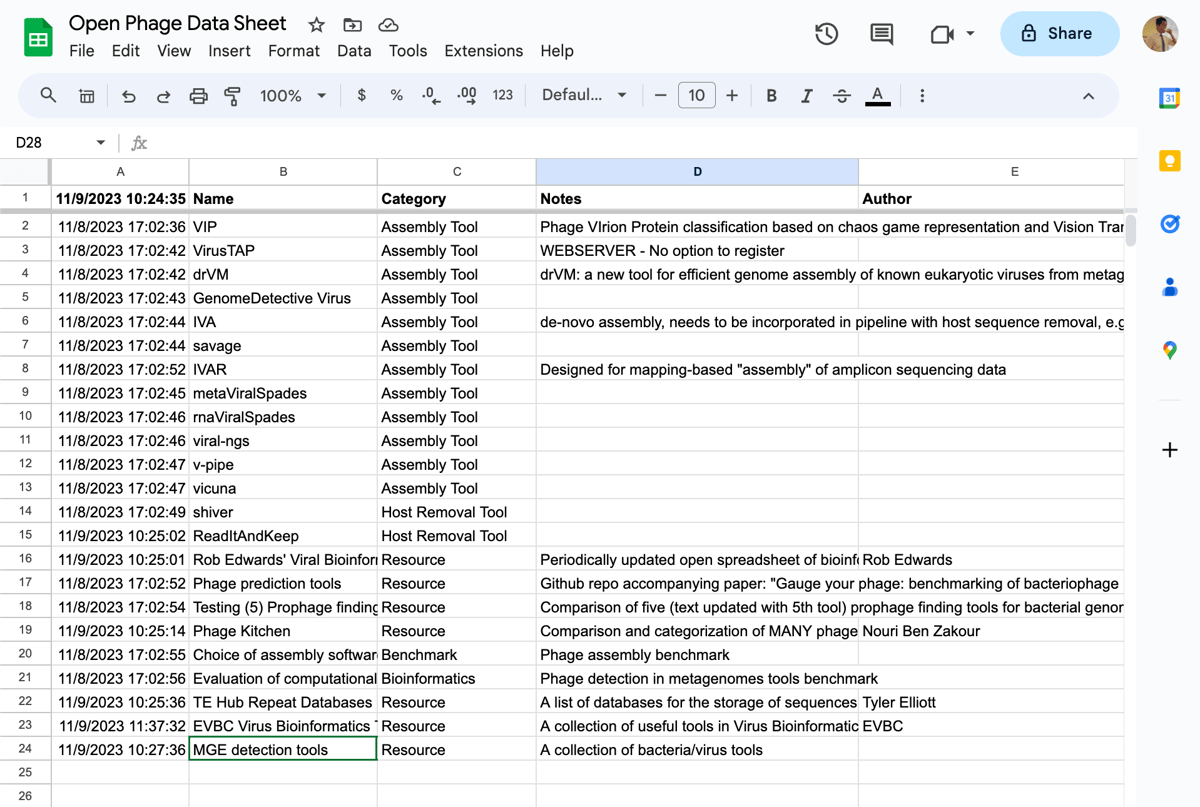Expand Name Box dropdown arrow

pyautogui.click(x=100, y=143)
